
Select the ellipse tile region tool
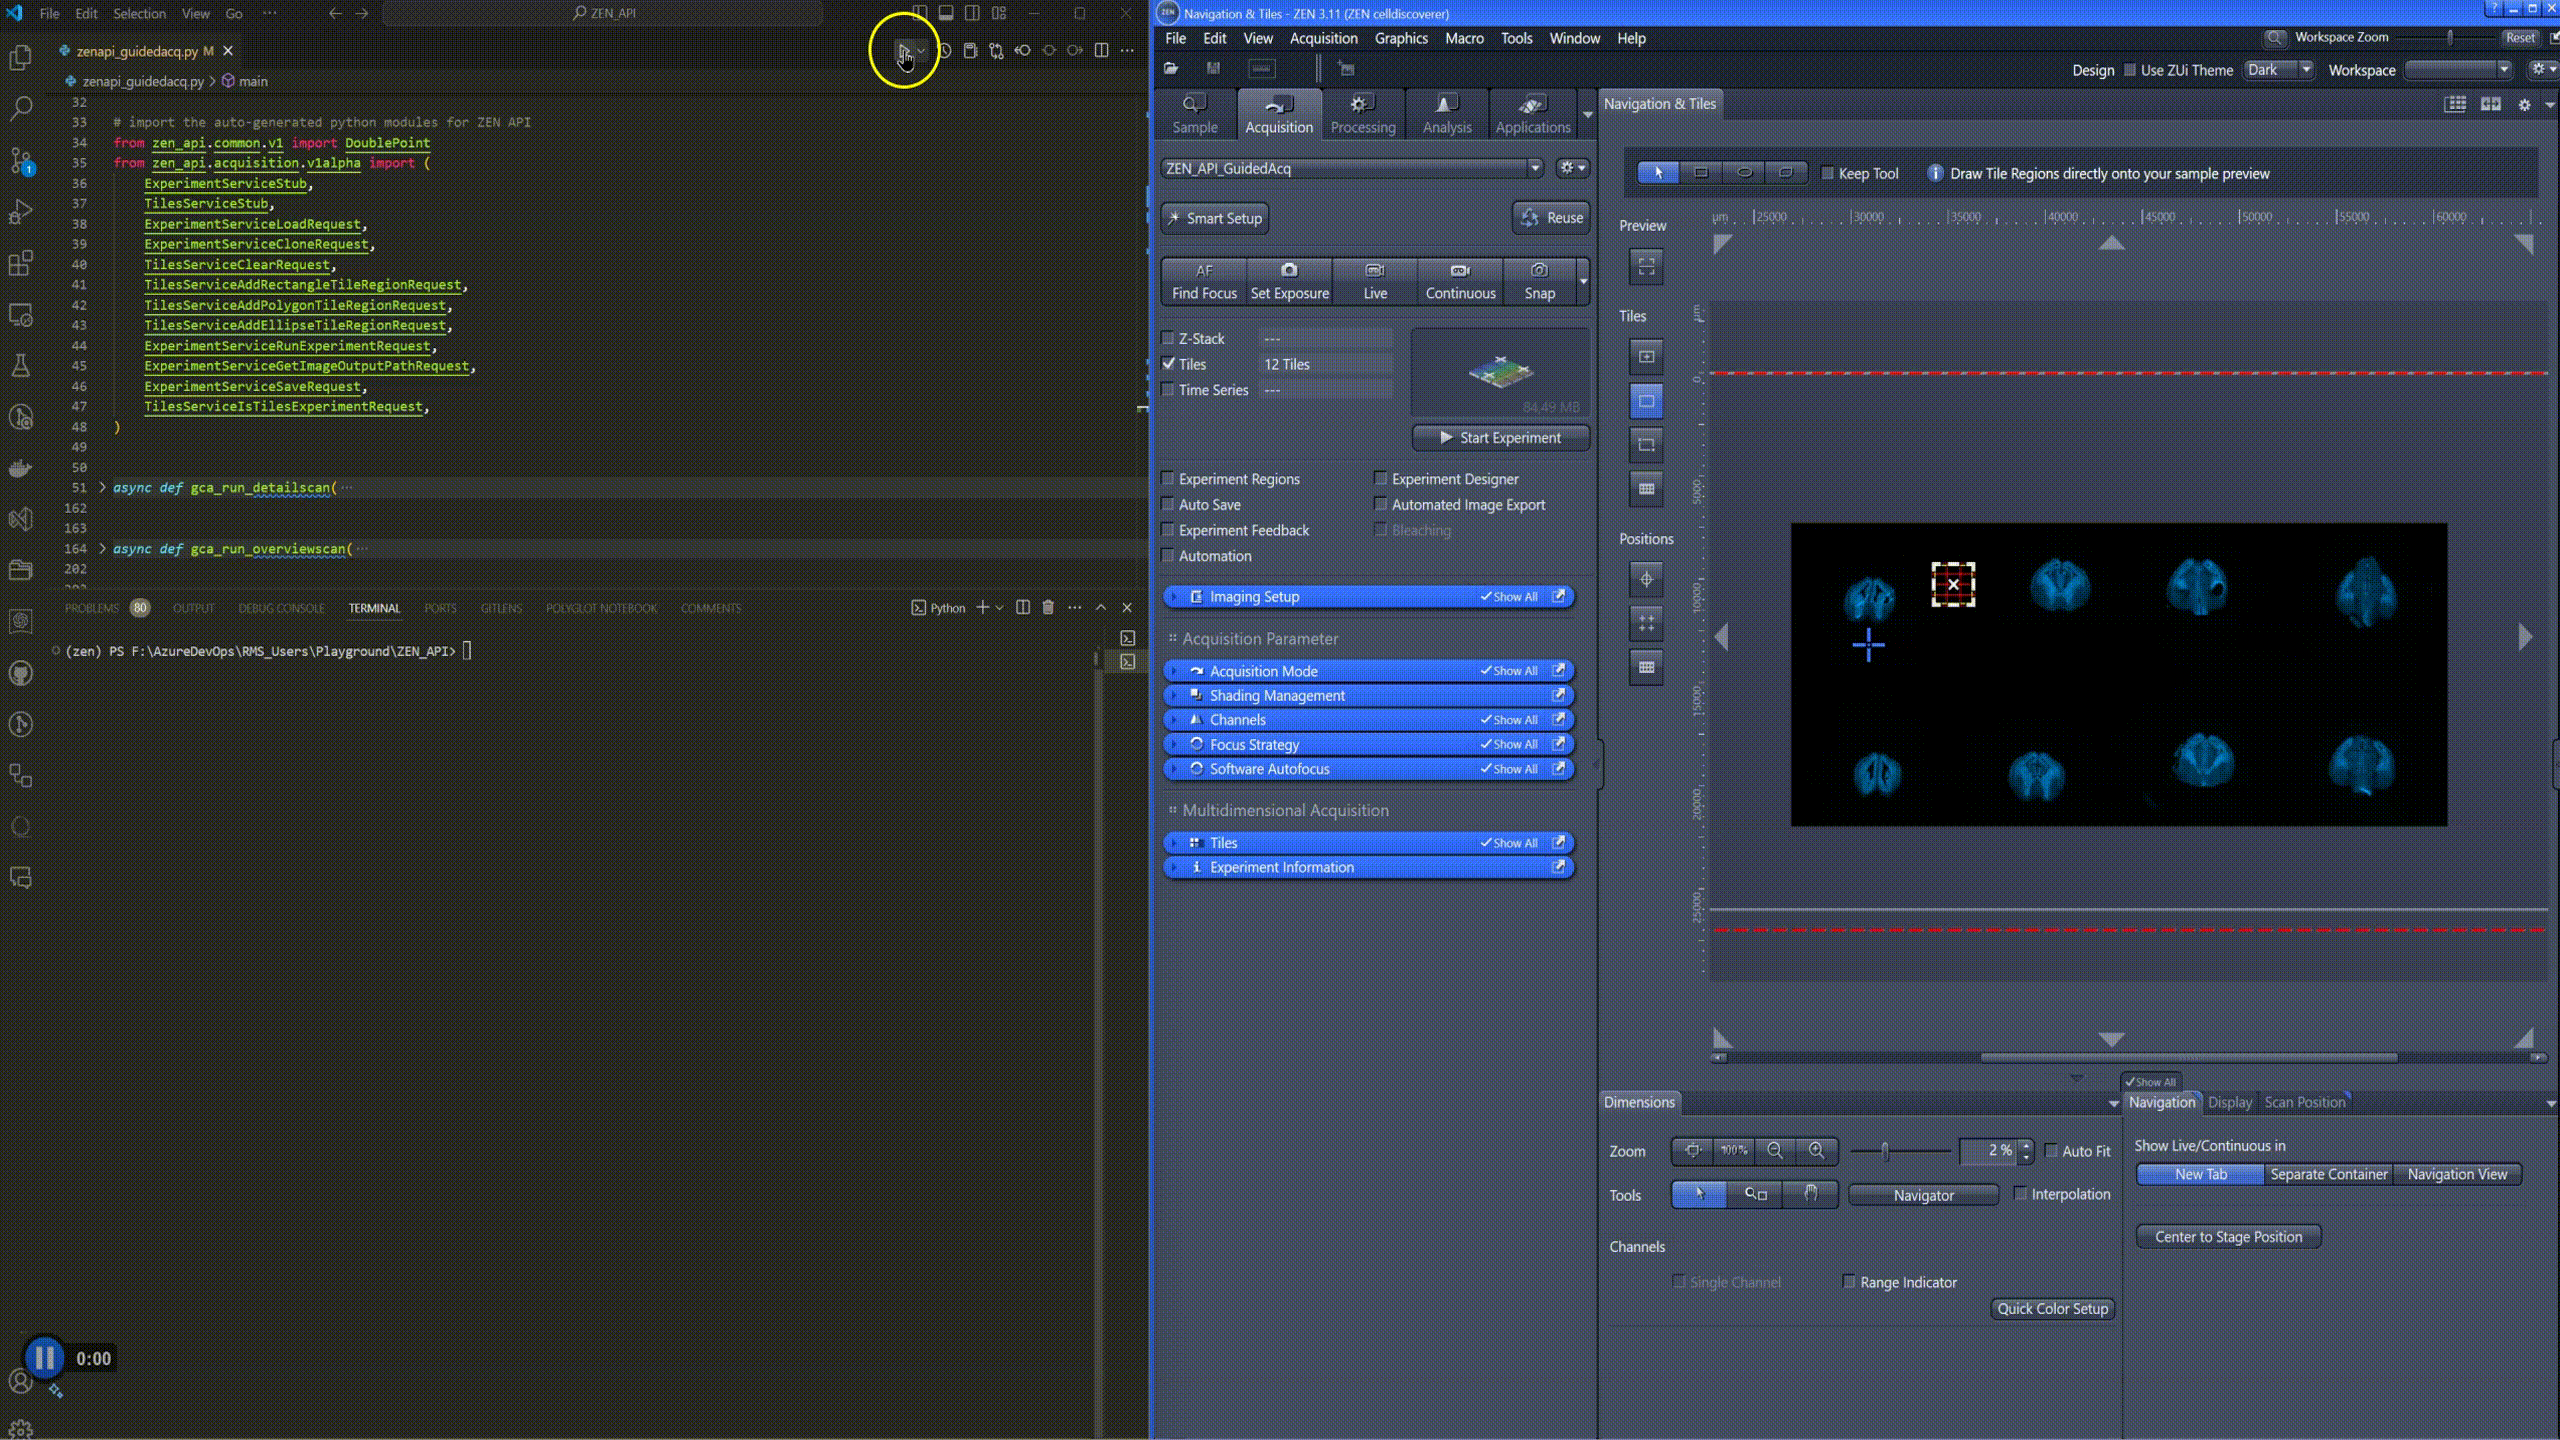pyautogui.click(x=1744, y=173)
